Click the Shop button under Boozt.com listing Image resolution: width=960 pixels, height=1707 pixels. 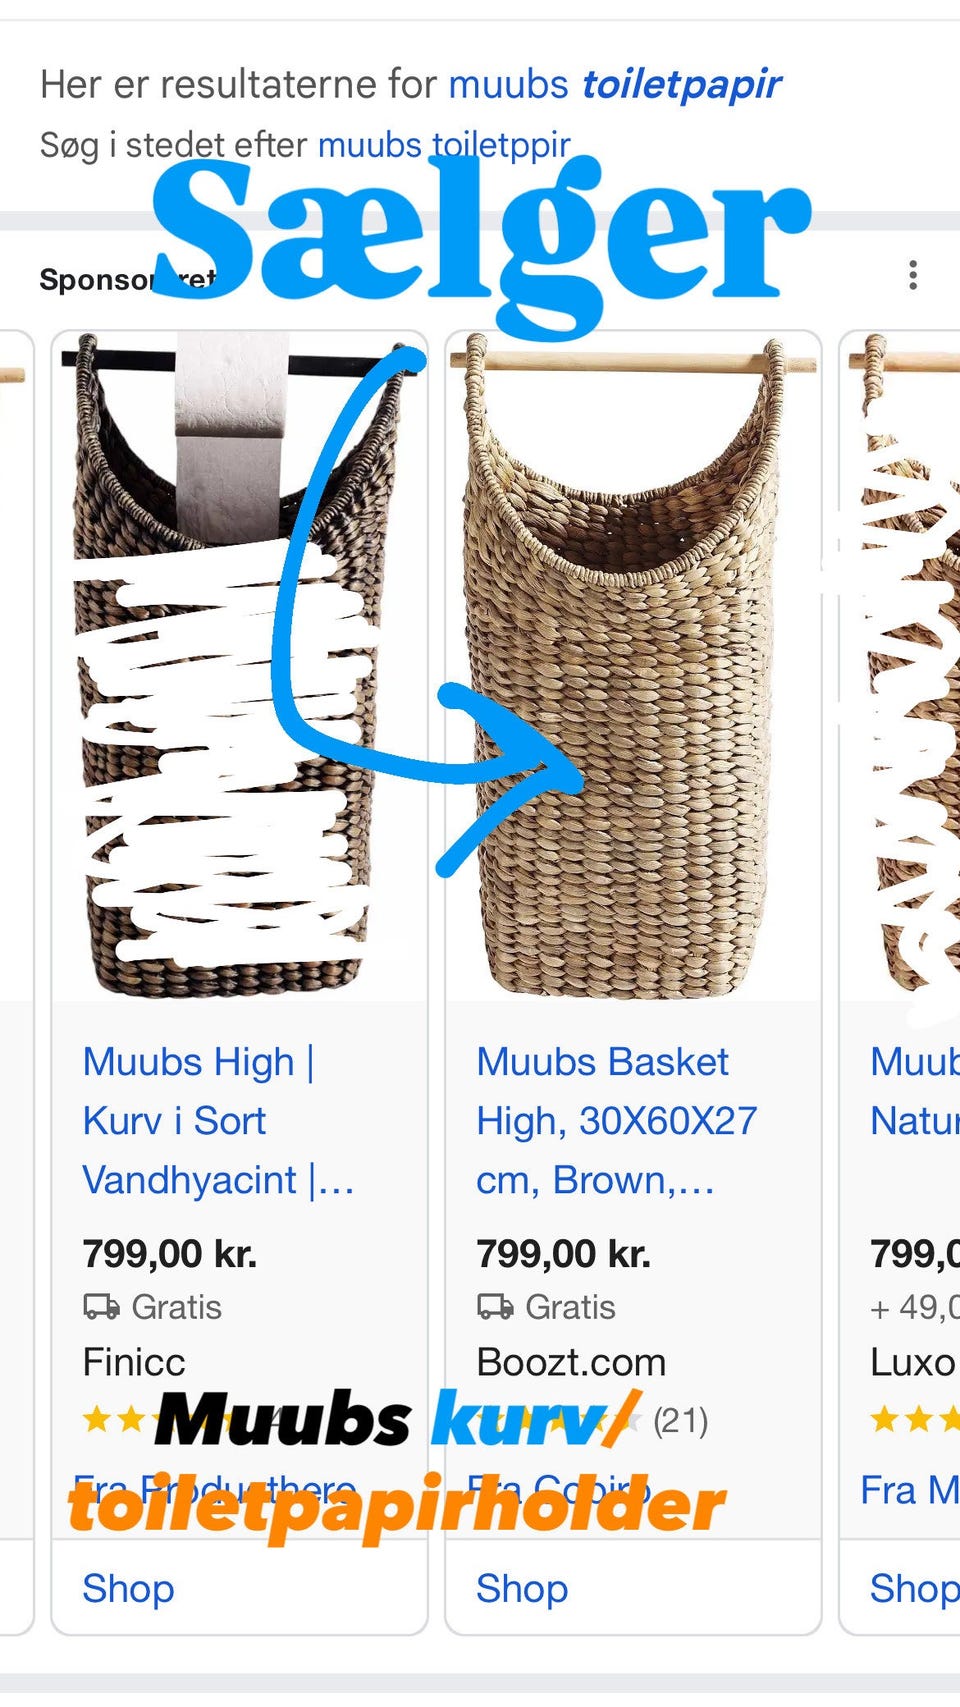pos(522,1588)
